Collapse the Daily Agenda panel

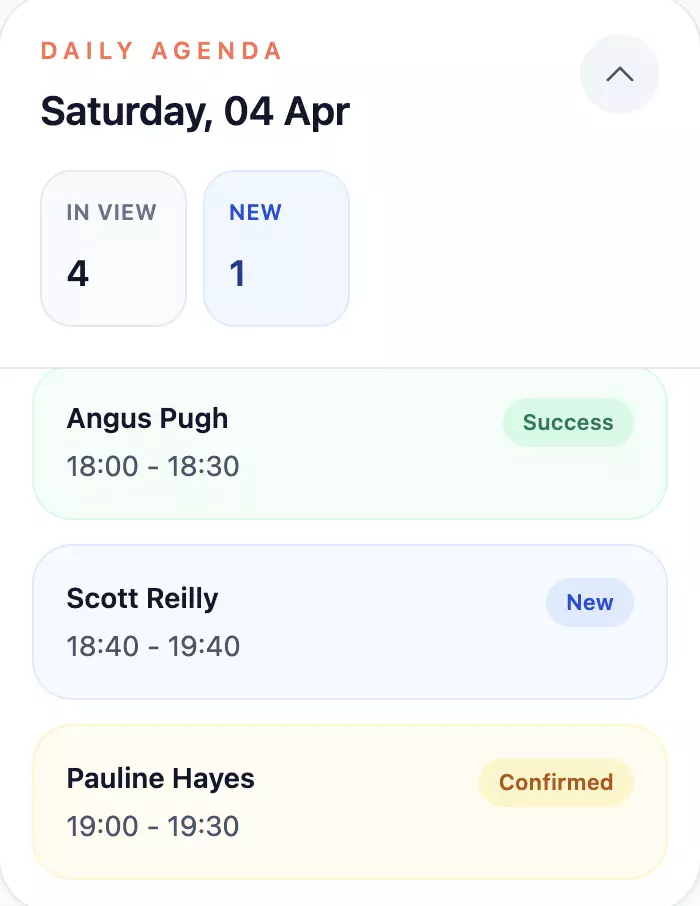(619, 74)
